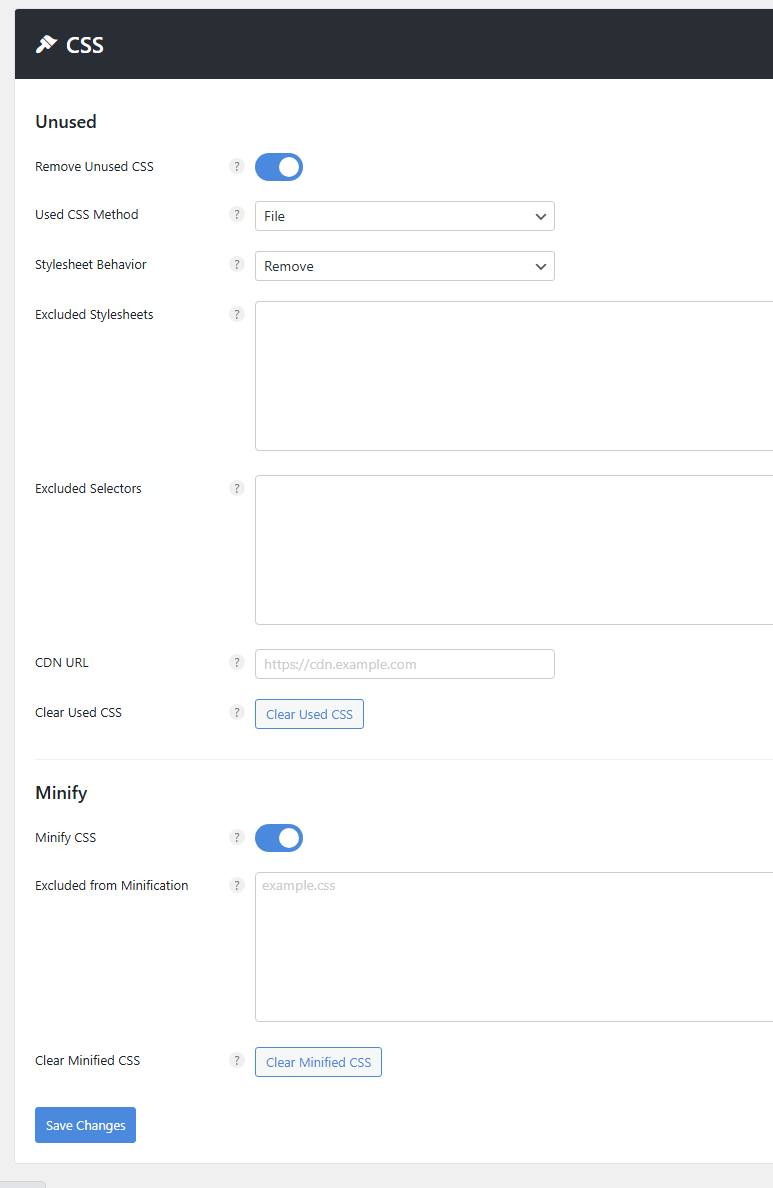Image resolution: width=773 pixels, height=1188 pixels.
Task: Click the CDN URL help icon
Action: coord(237,662)
